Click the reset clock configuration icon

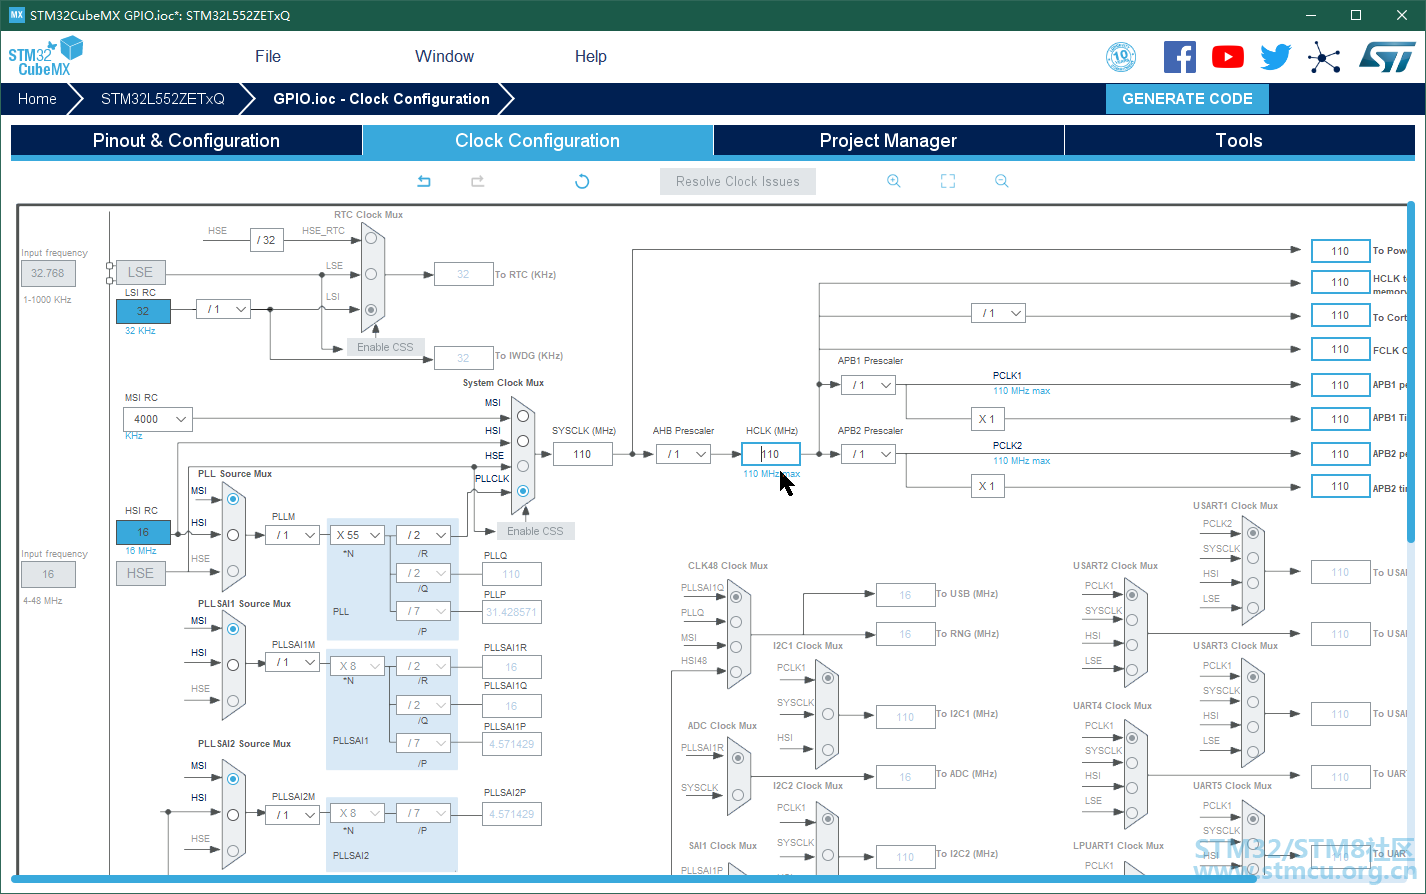point(582,181)
